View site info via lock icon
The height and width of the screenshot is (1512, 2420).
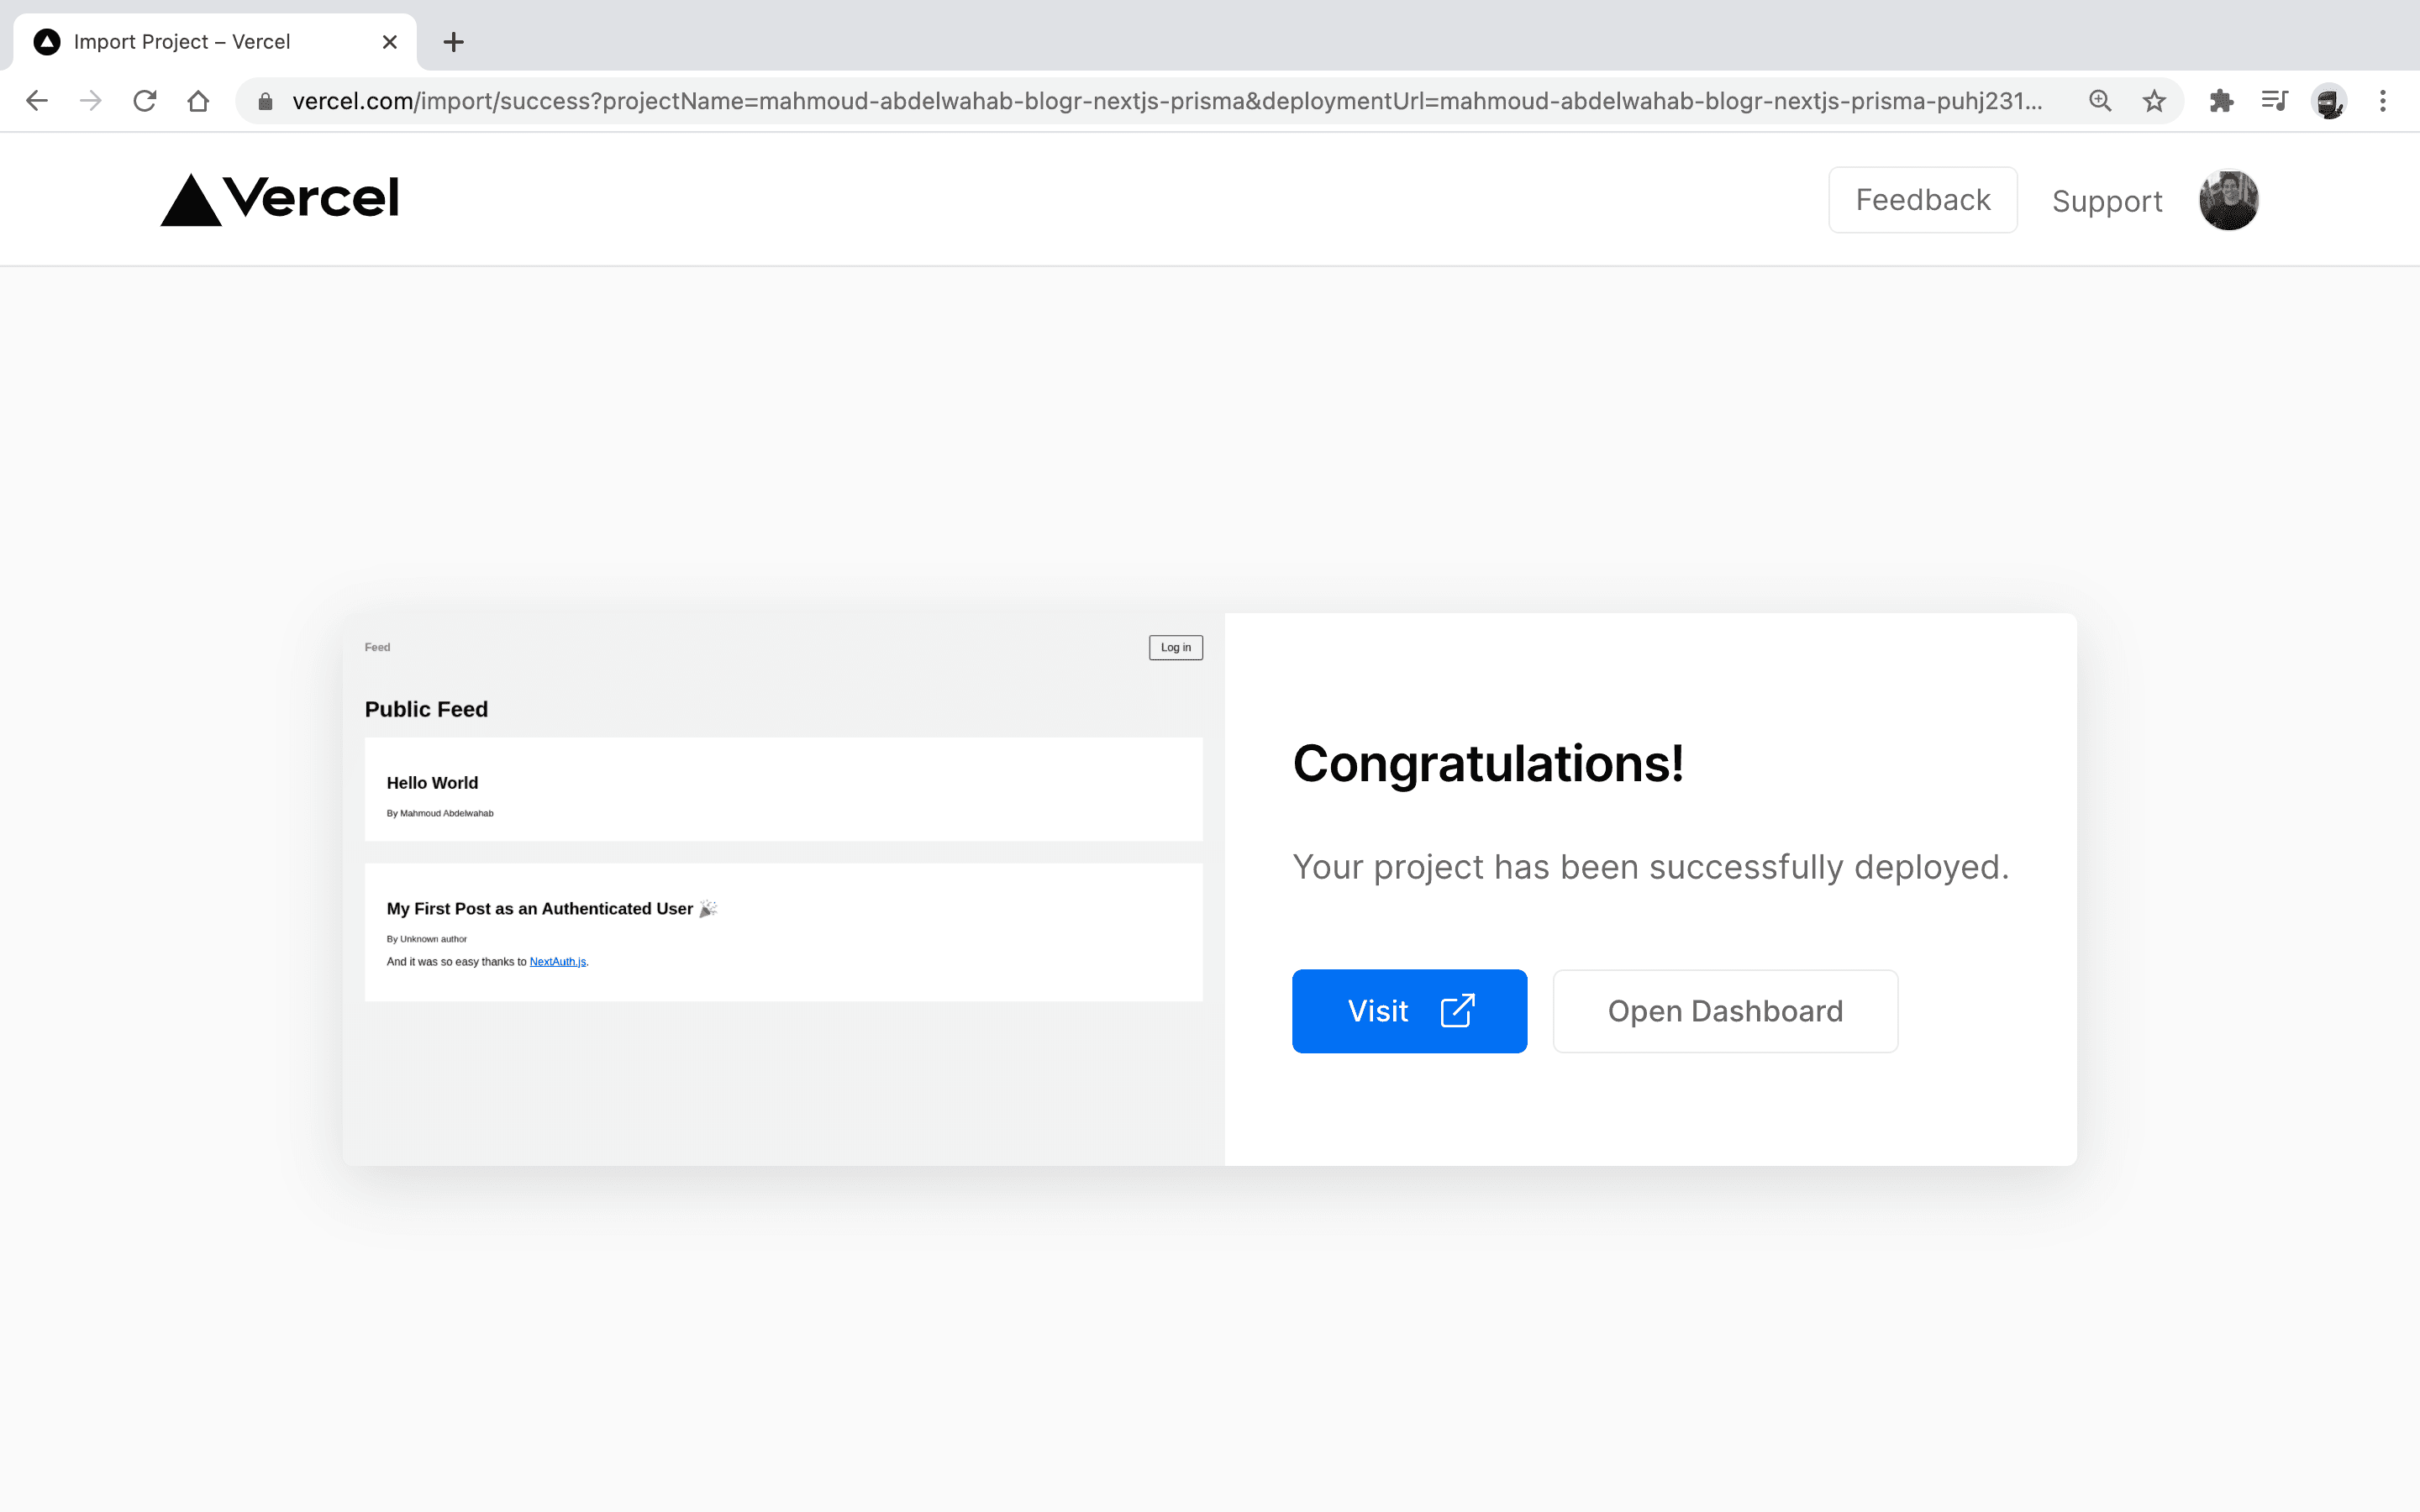click(x=265, y=101)
